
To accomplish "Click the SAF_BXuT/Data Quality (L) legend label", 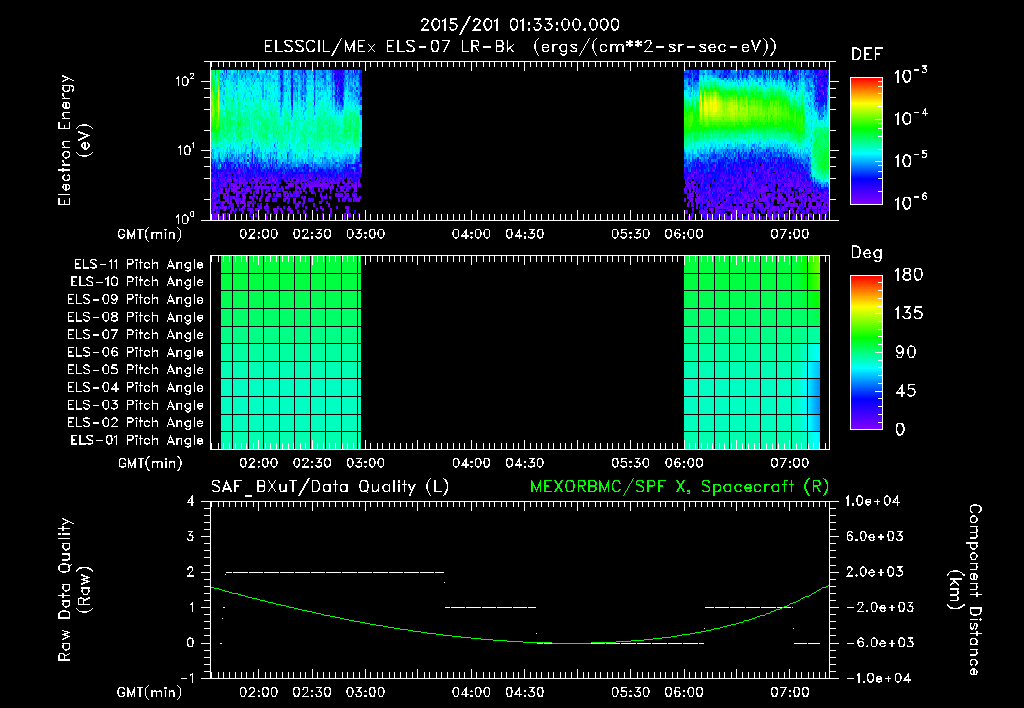I will [x=330, y=487].
